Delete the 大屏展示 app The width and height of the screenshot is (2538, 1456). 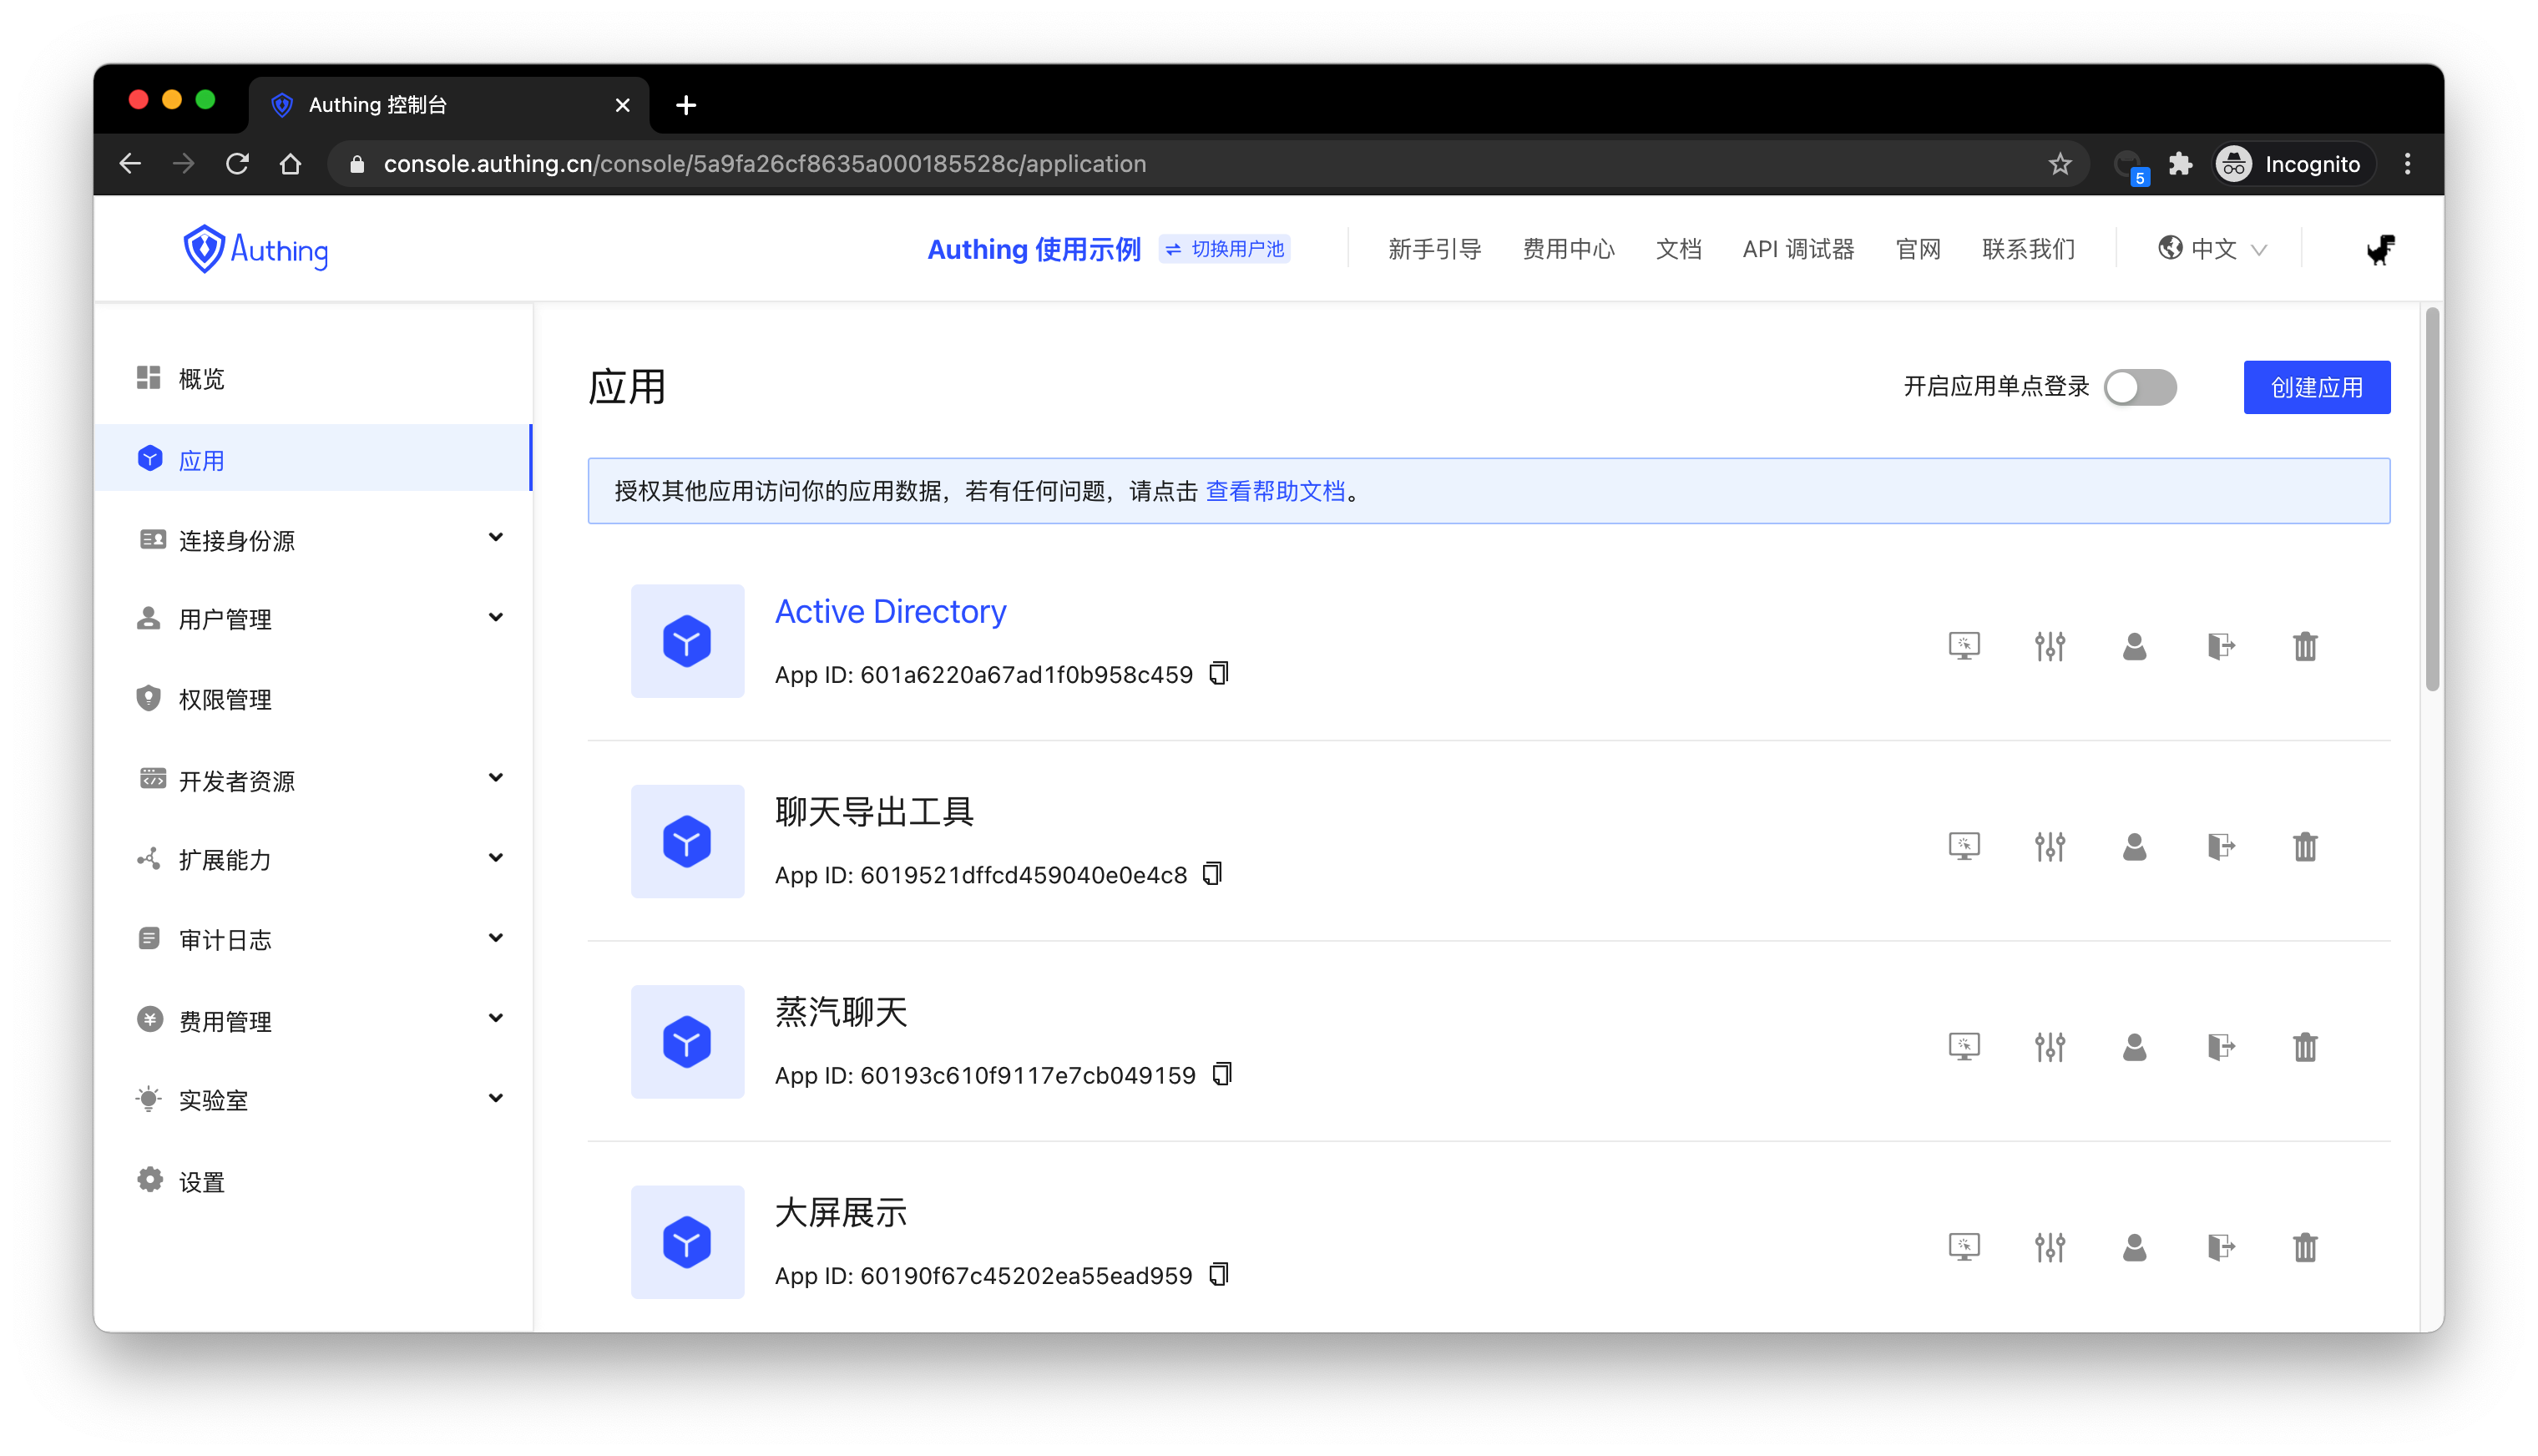click(2305, 1247)
